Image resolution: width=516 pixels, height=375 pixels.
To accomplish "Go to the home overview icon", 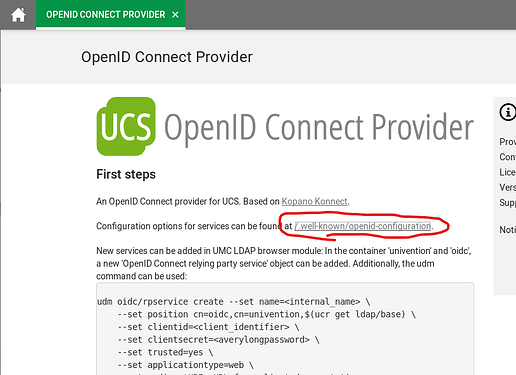I will coord(18,15).
